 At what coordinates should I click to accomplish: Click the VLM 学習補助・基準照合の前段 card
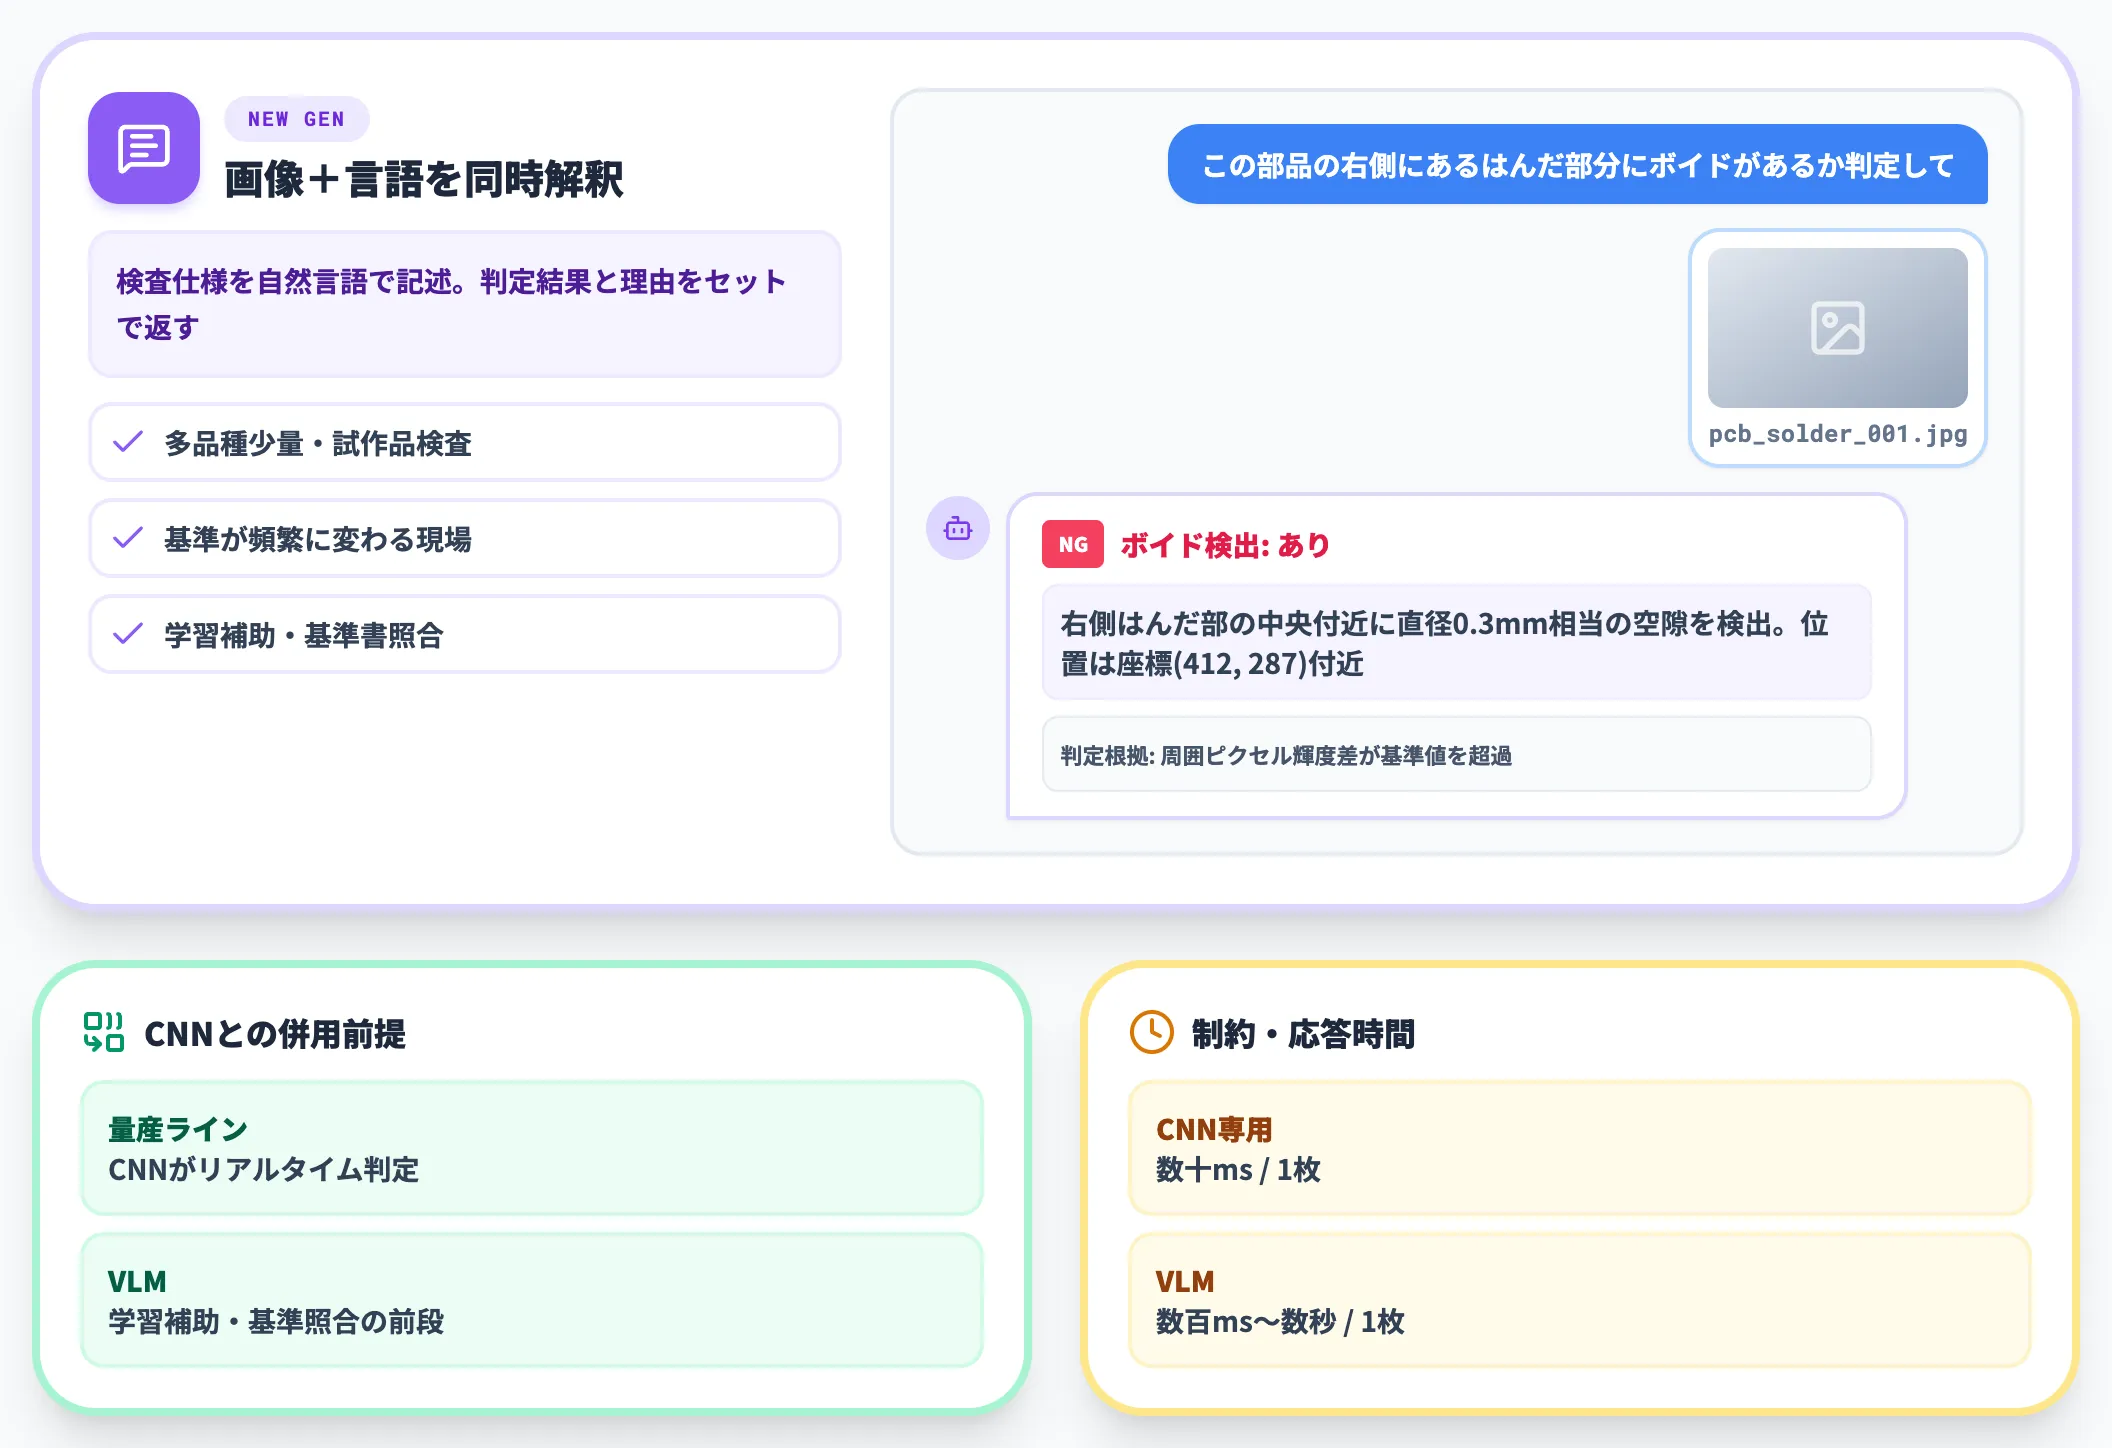tap(532, 1300)
